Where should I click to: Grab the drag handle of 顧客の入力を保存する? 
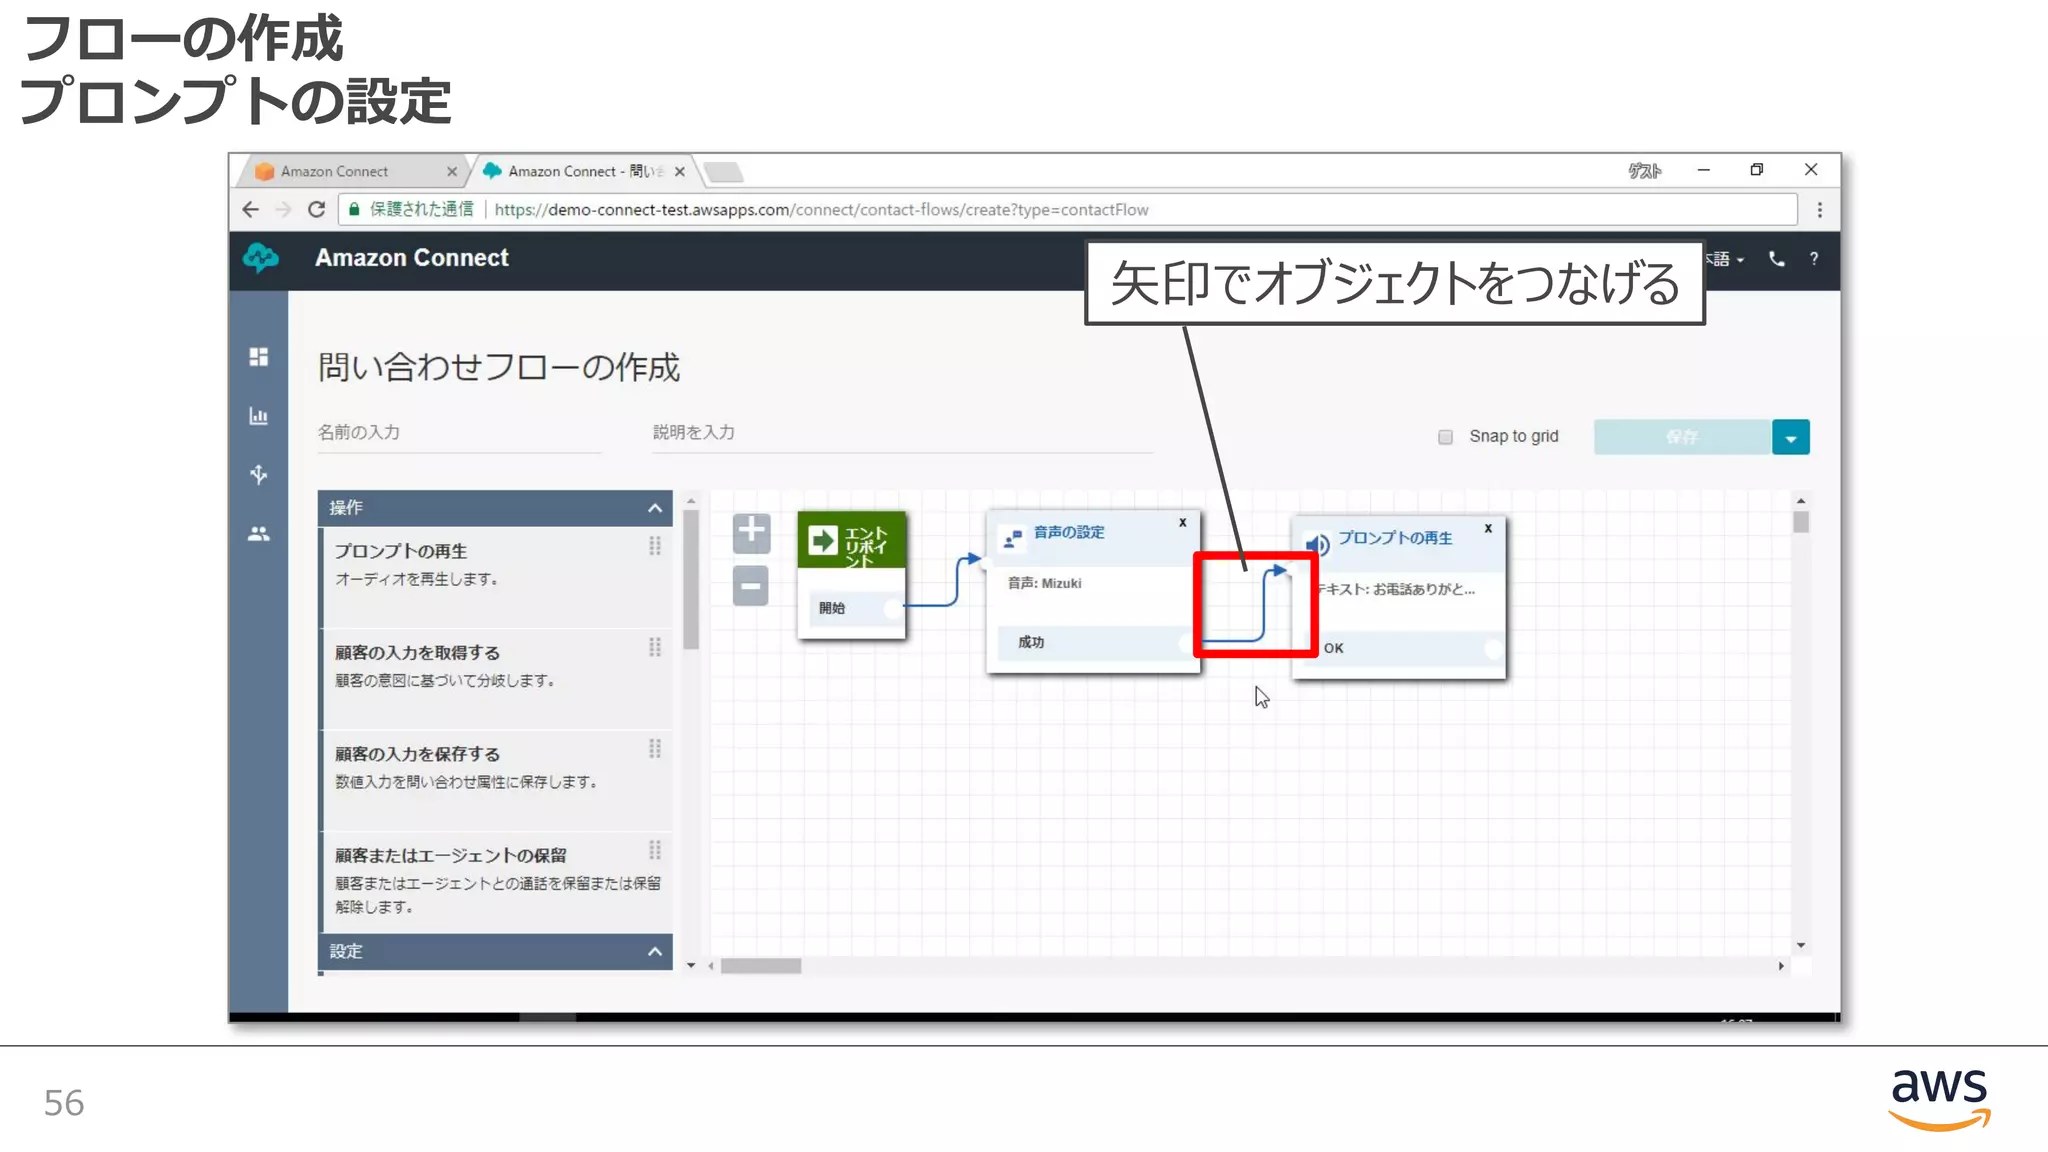click(x=655, y=749)
